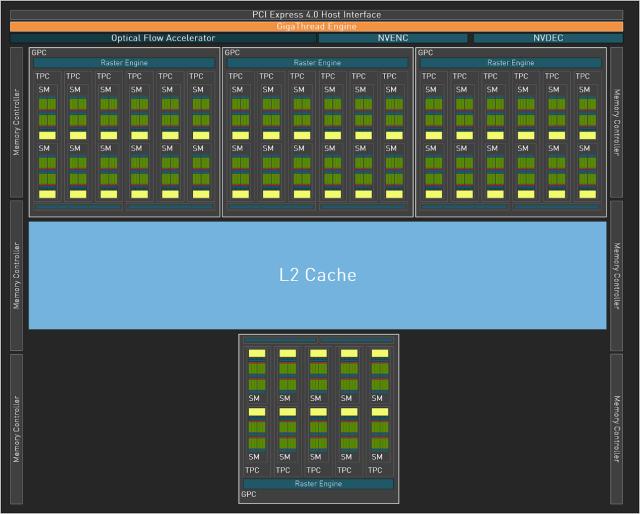
Task: Click the middle-left Memory Controller
Action: click(x=16, y=274)
